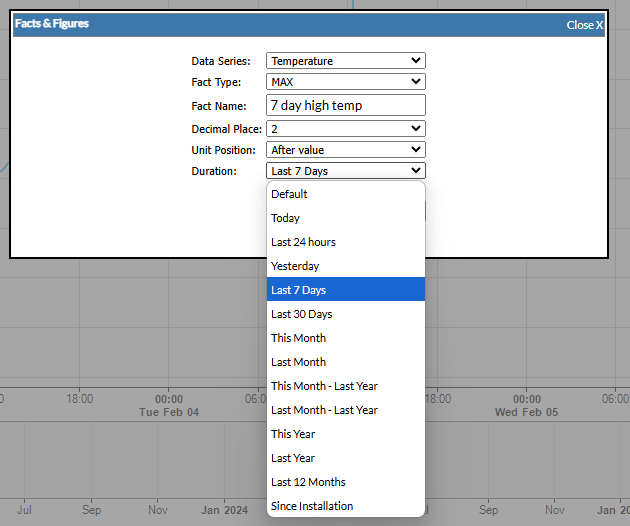This screenshot has width=630, height=526.
Task: Choose This Year duration
Action: [x=345, y=434]
